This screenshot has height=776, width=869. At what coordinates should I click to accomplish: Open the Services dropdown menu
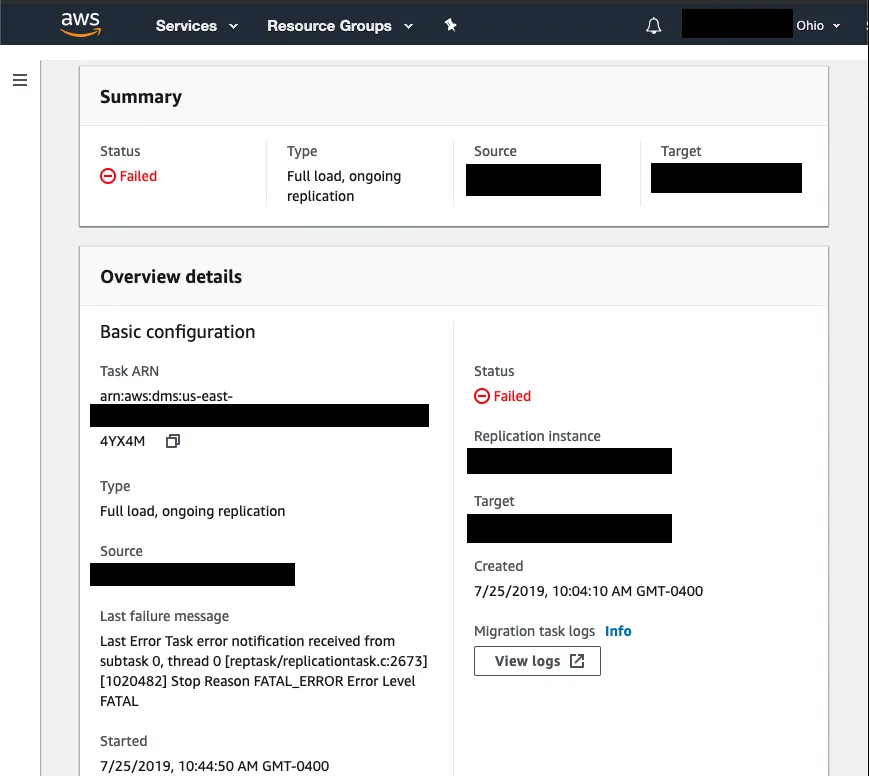point(196,26)
